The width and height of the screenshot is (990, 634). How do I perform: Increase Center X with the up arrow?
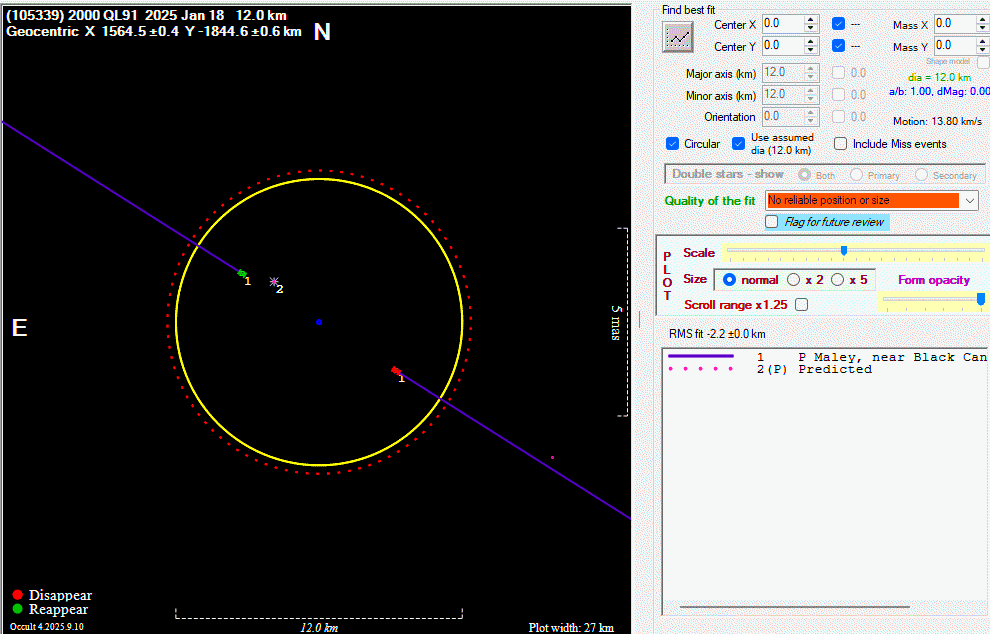click(x=811, y=19)
